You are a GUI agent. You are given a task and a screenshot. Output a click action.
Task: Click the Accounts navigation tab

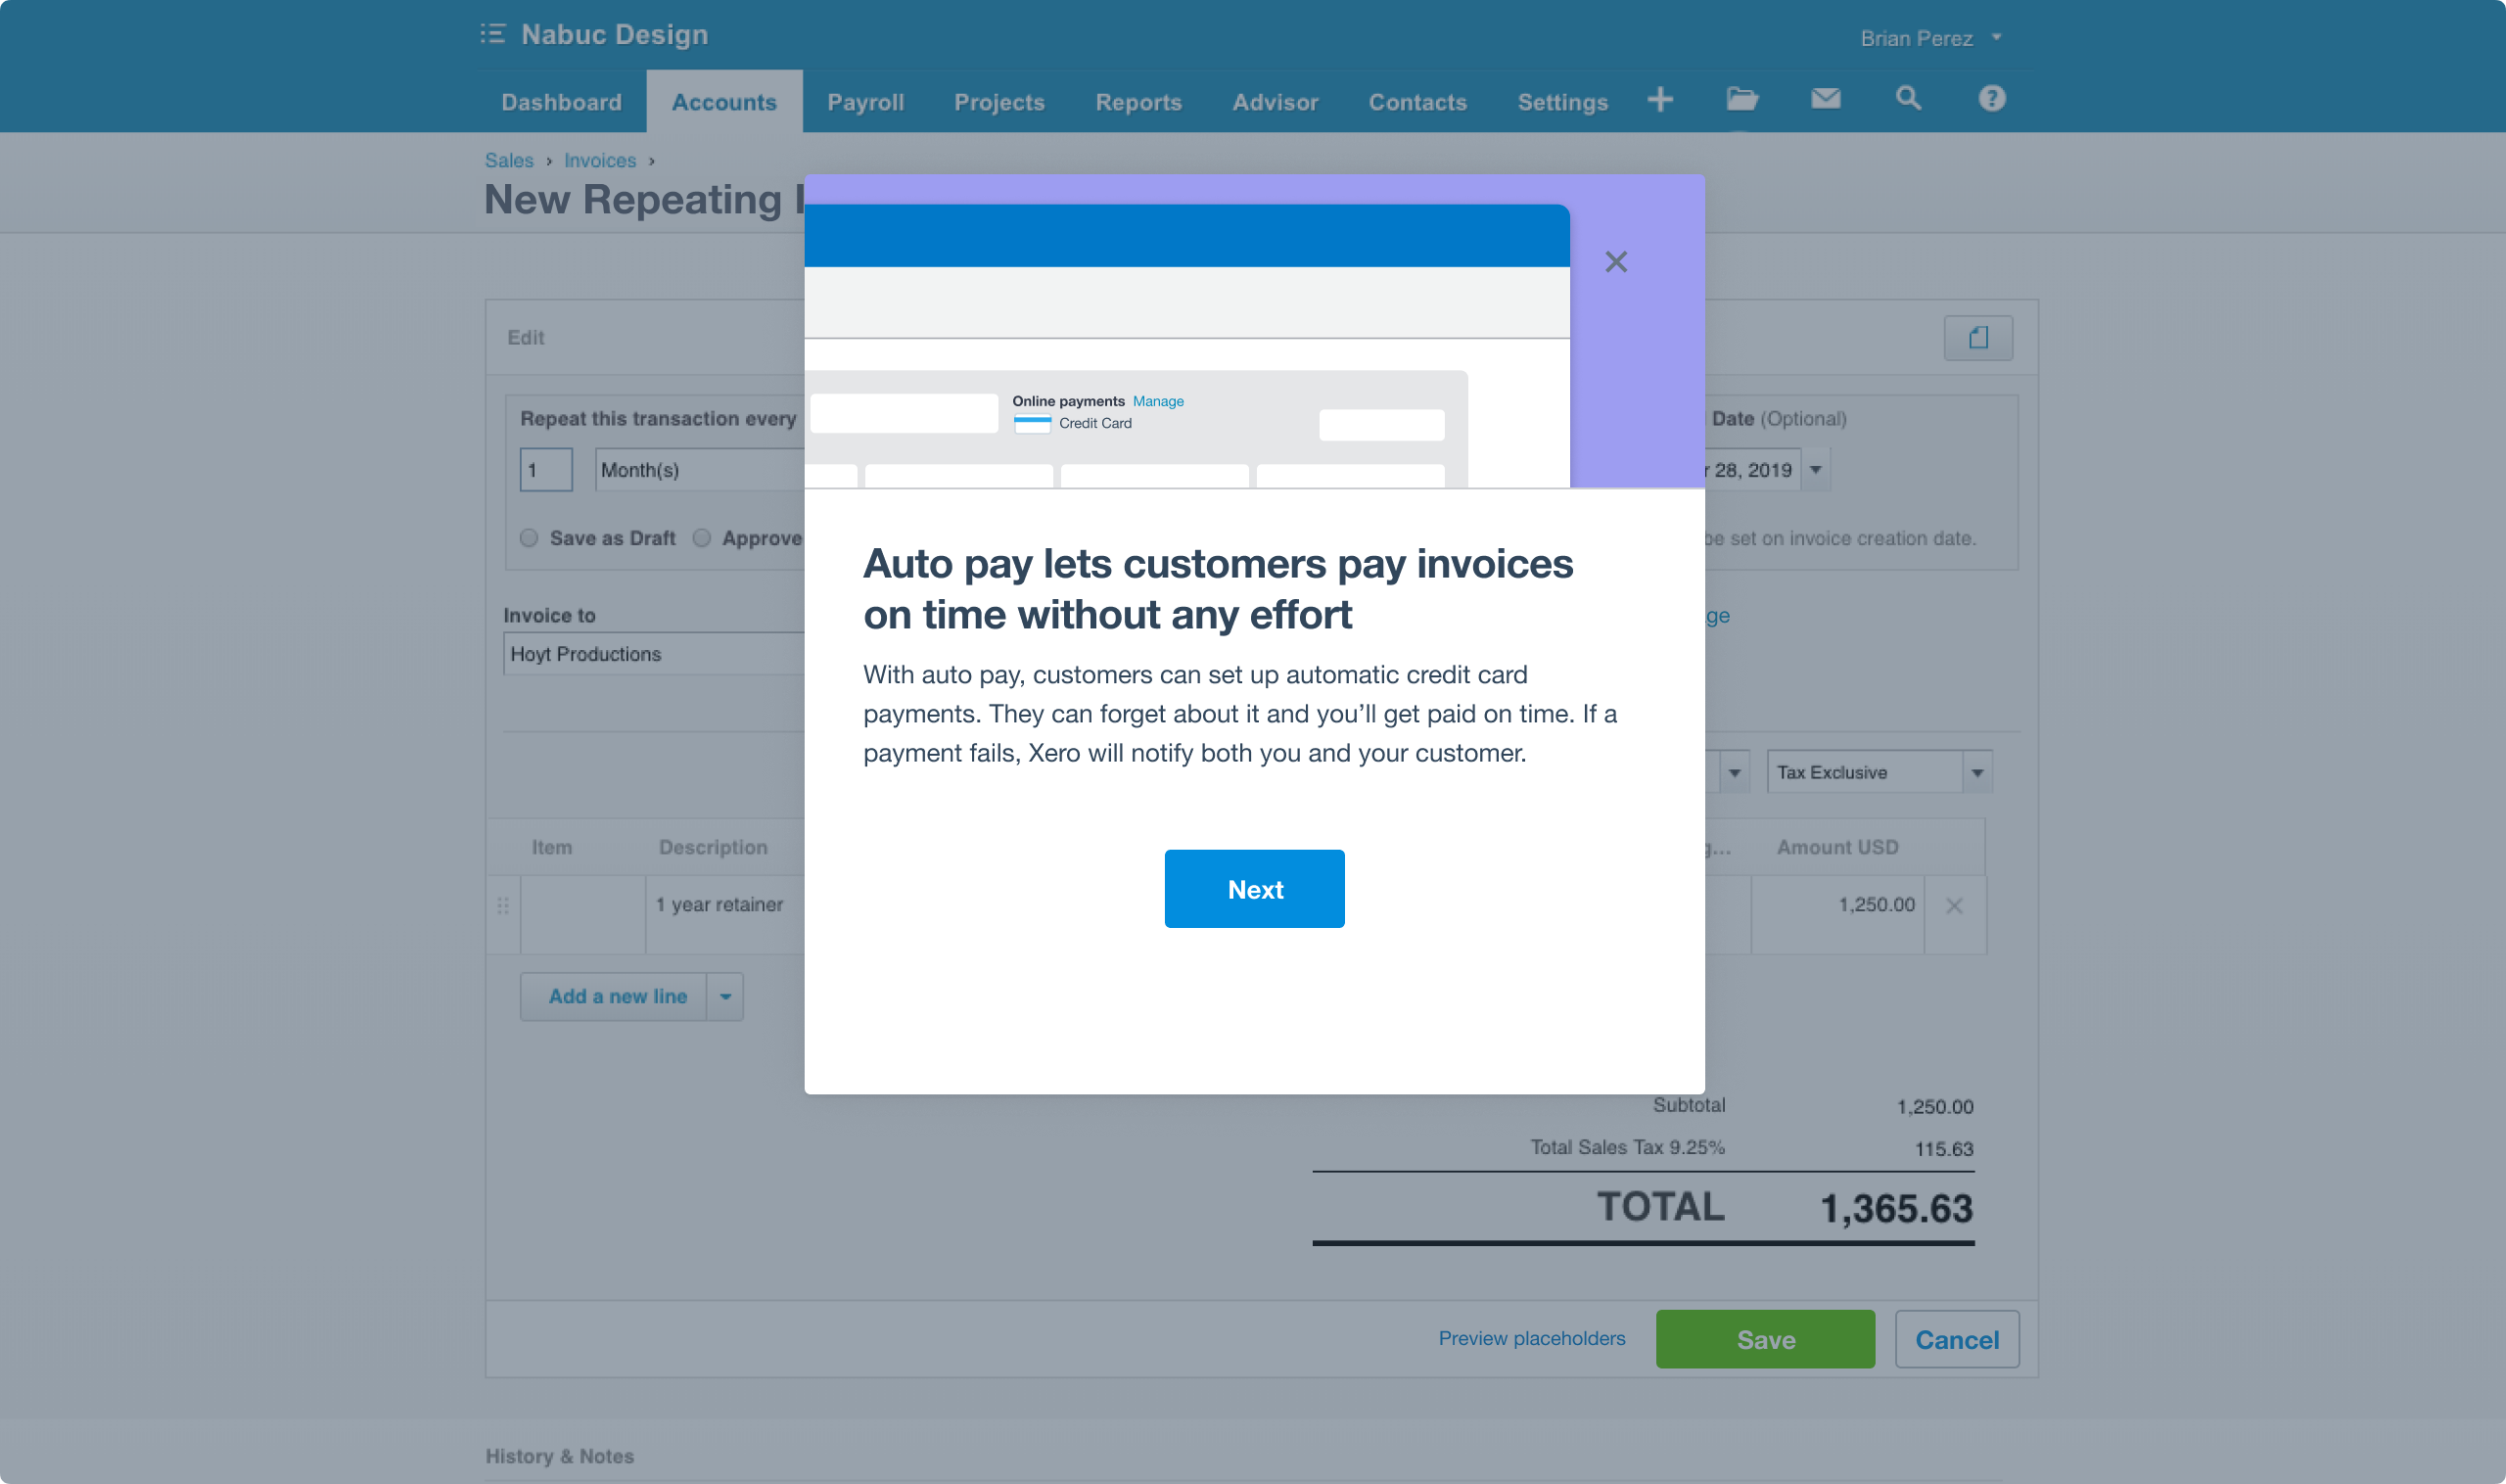722,99
